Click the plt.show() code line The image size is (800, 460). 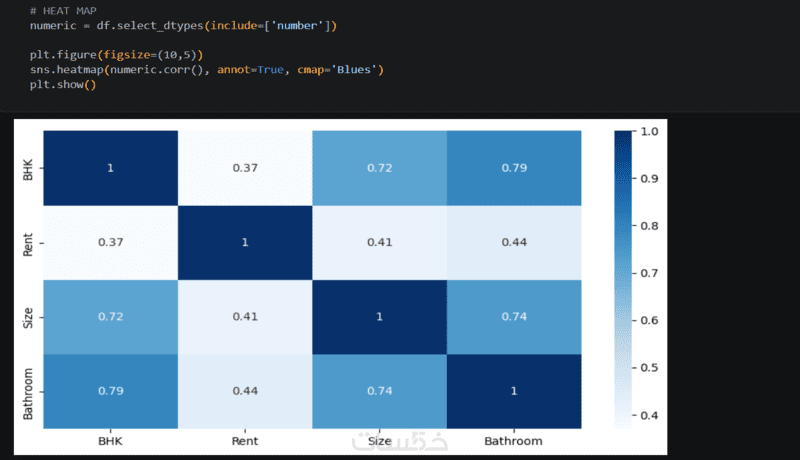tap(63, 85)
